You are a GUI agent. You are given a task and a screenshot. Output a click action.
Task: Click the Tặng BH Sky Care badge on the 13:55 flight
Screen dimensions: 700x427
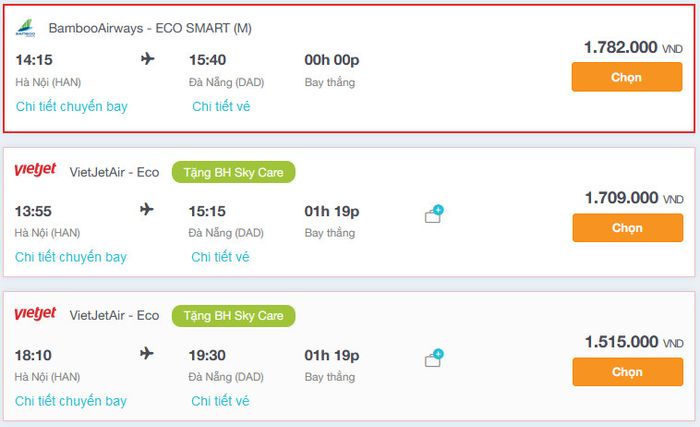tap(233, 172)
